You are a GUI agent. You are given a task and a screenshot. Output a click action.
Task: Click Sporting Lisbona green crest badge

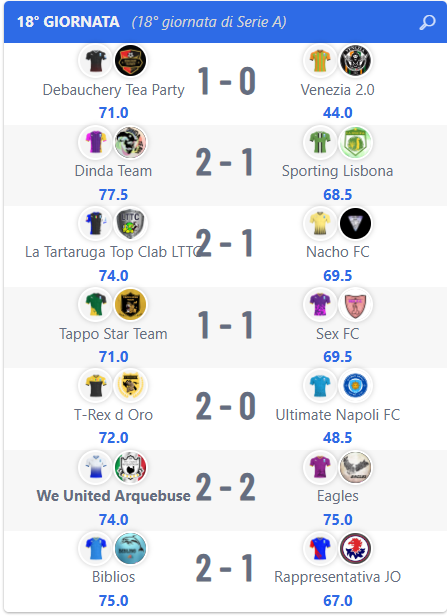(355, 142)
